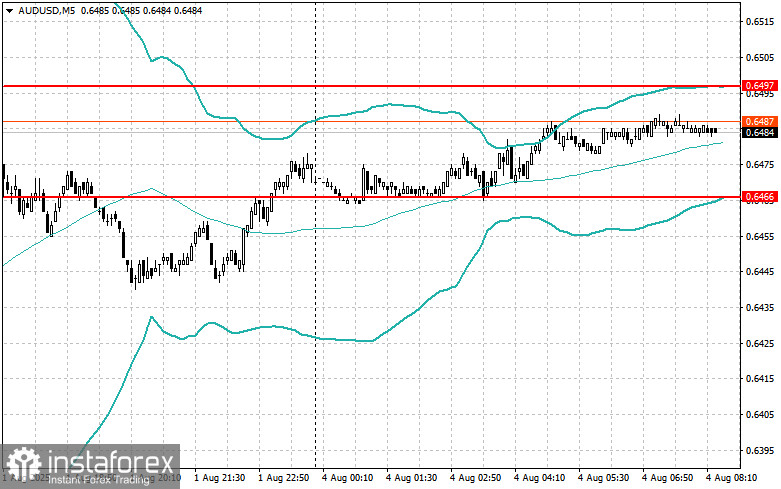Select the orange 0.6487 price tag
The height and width of the screenshot is (489, 781).
(x=760, y=121)
